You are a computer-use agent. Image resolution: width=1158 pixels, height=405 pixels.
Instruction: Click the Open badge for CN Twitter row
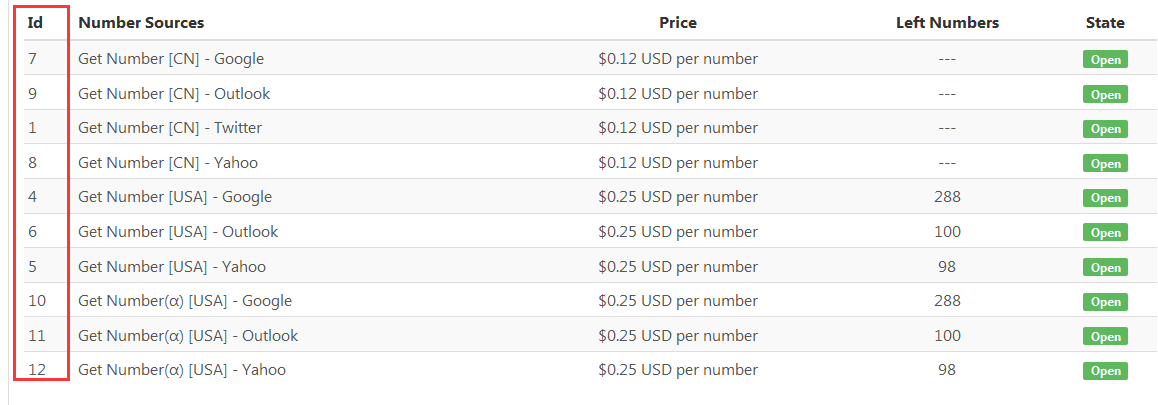[1105, 129]
